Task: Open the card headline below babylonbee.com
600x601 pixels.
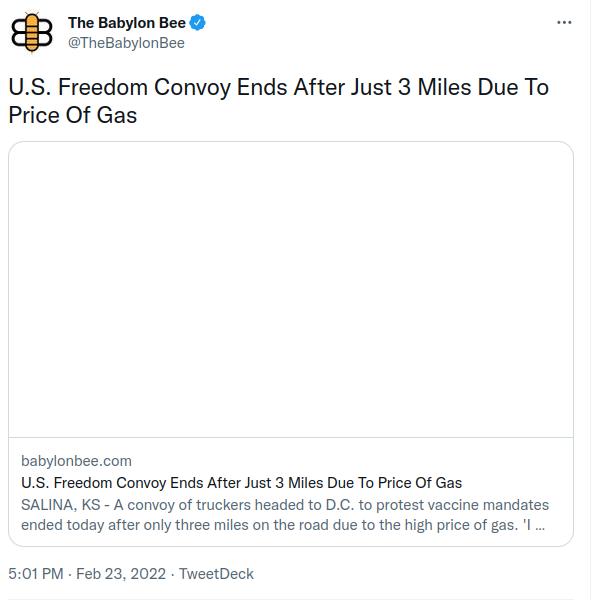Action: click(241, 483)
